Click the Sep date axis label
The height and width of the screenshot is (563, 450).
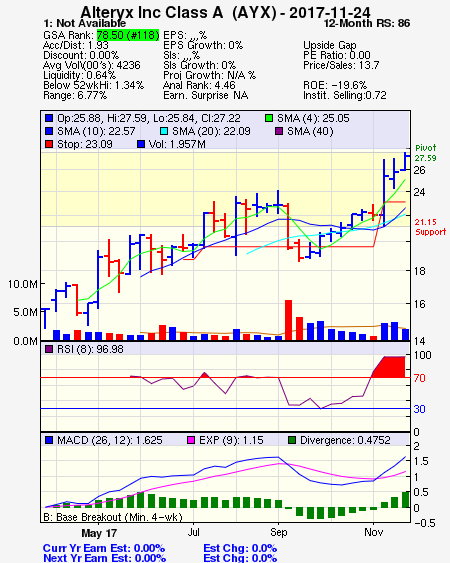tap(279, 532)
